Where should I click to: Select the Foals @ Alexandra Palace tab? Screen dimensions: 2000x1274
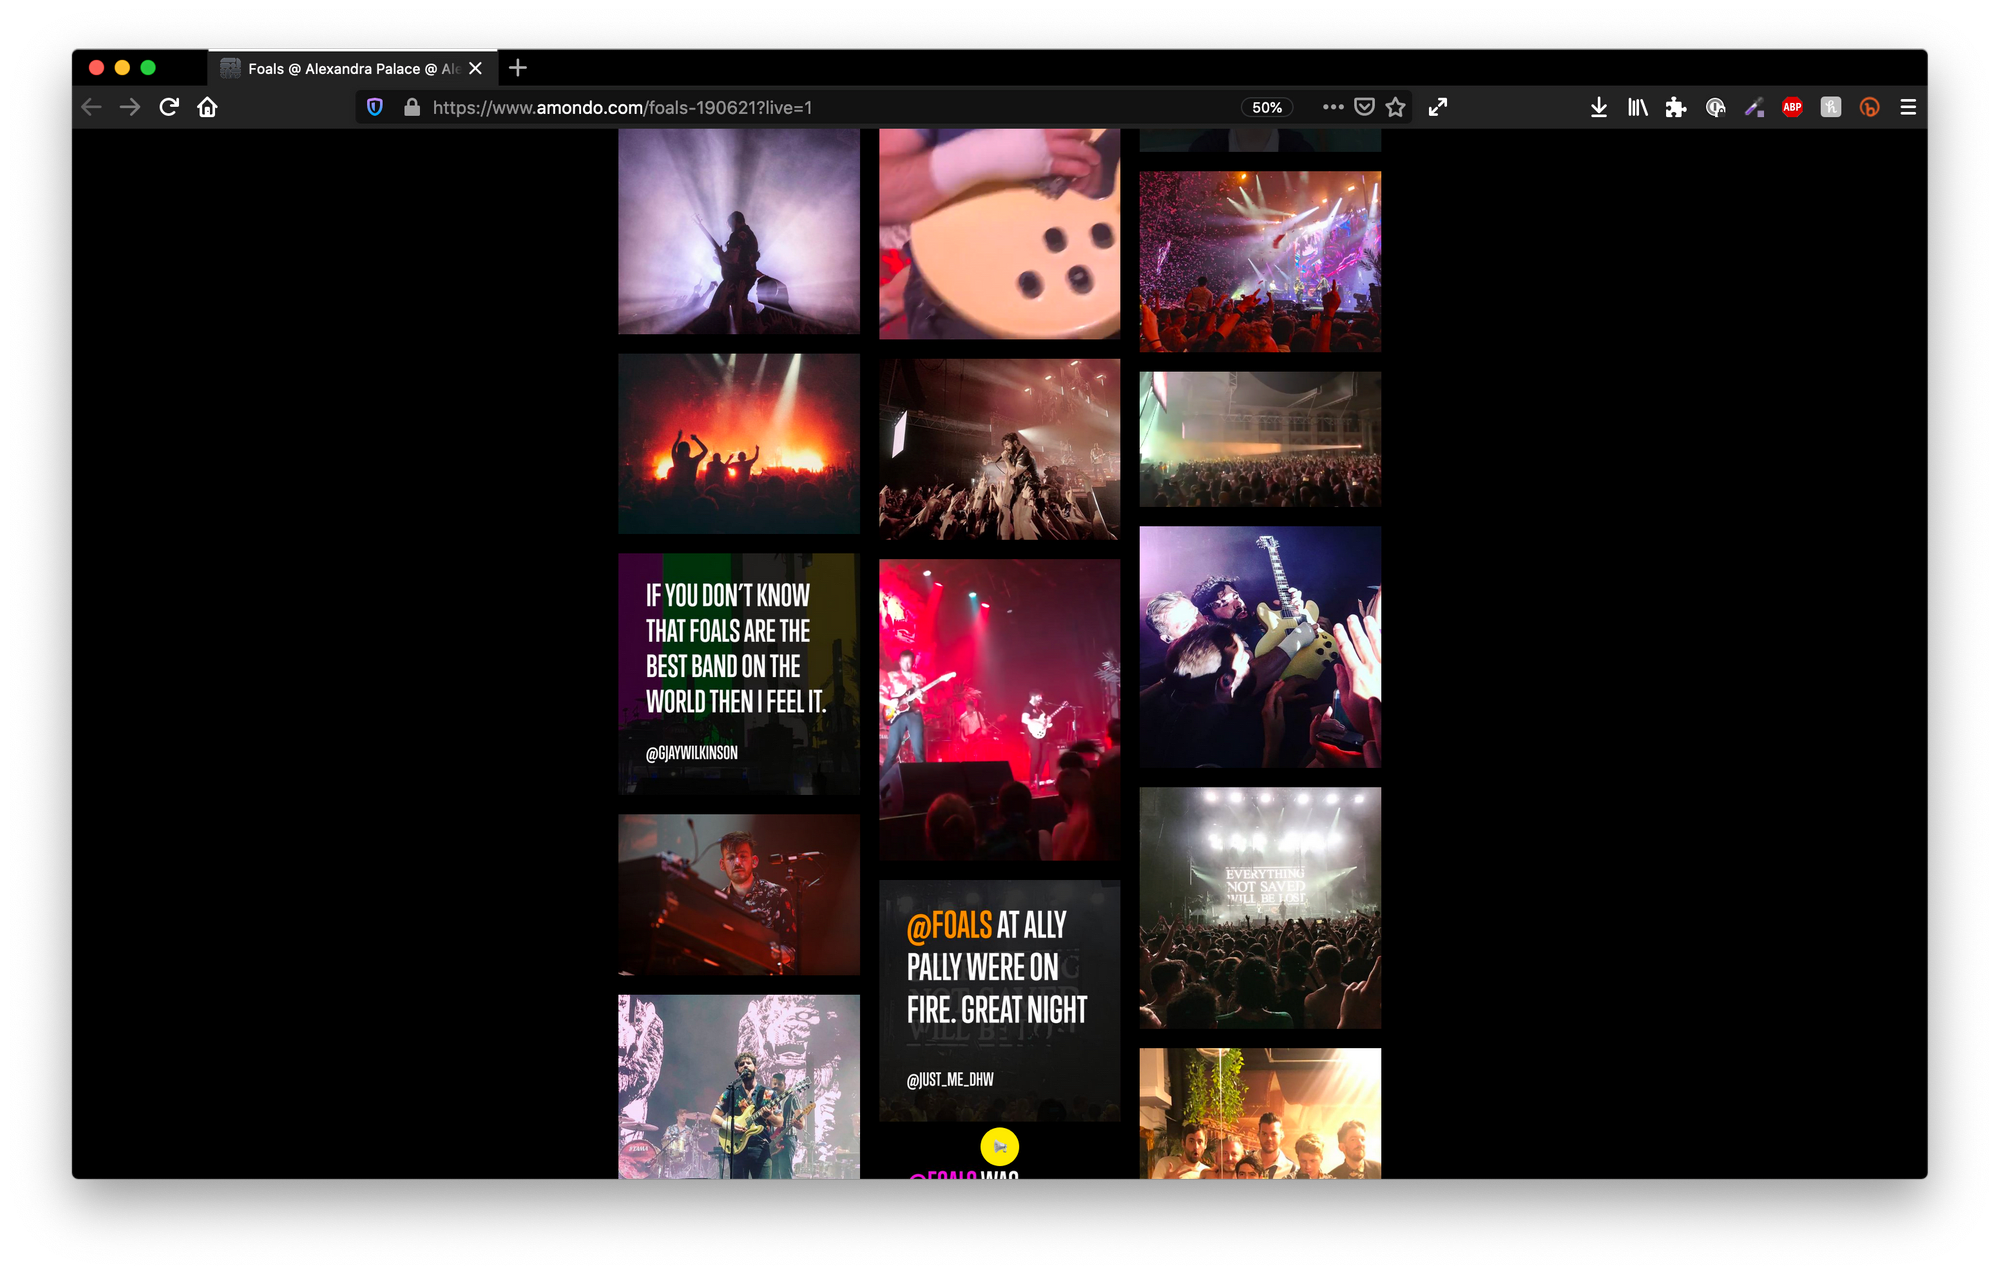click(x=353, y=68)
